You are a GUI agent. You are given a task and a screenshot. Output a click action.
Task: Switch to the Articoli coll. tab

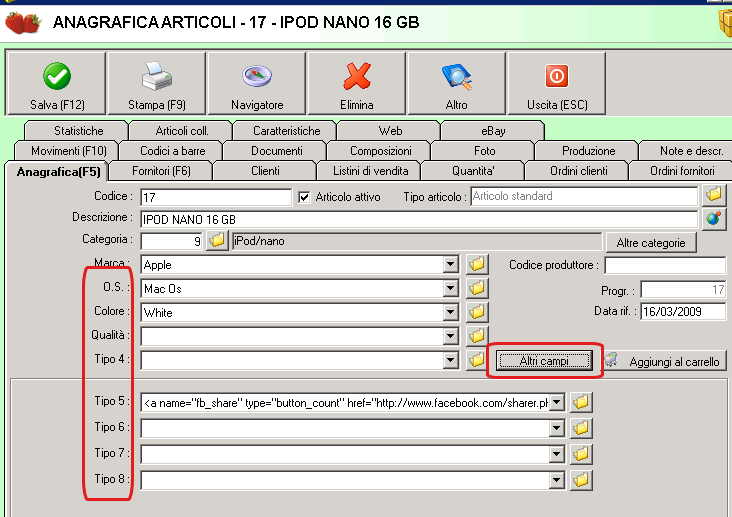tap(182, 131)
